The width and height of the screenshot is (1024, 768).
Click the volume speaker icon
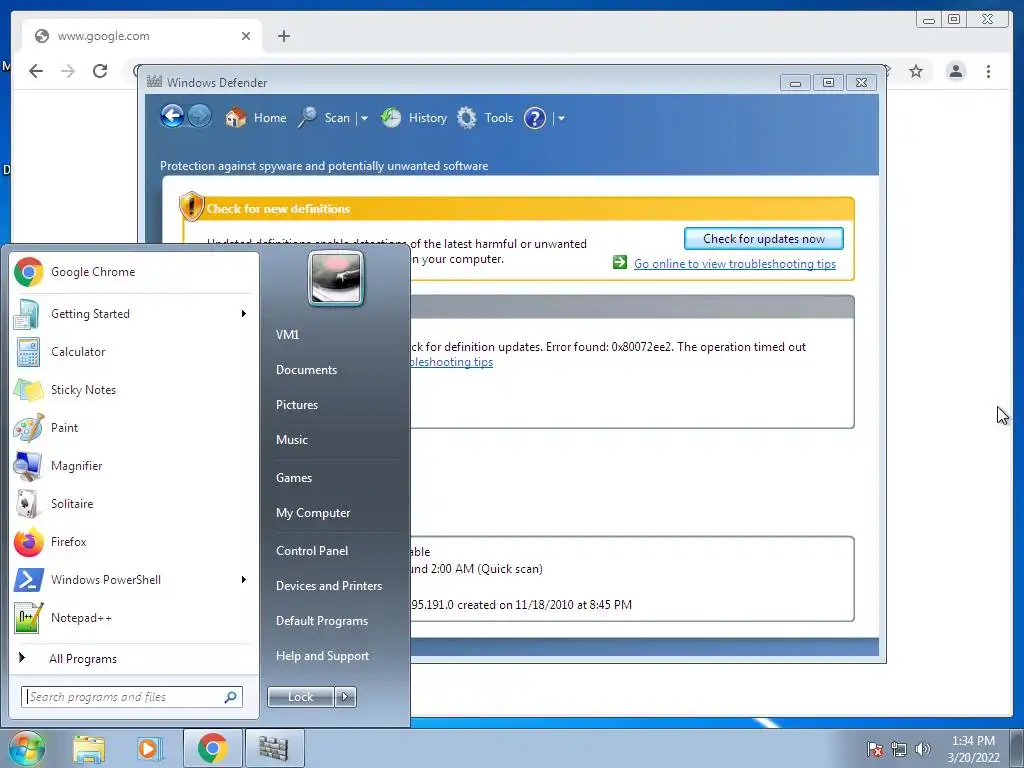[922, 749]
